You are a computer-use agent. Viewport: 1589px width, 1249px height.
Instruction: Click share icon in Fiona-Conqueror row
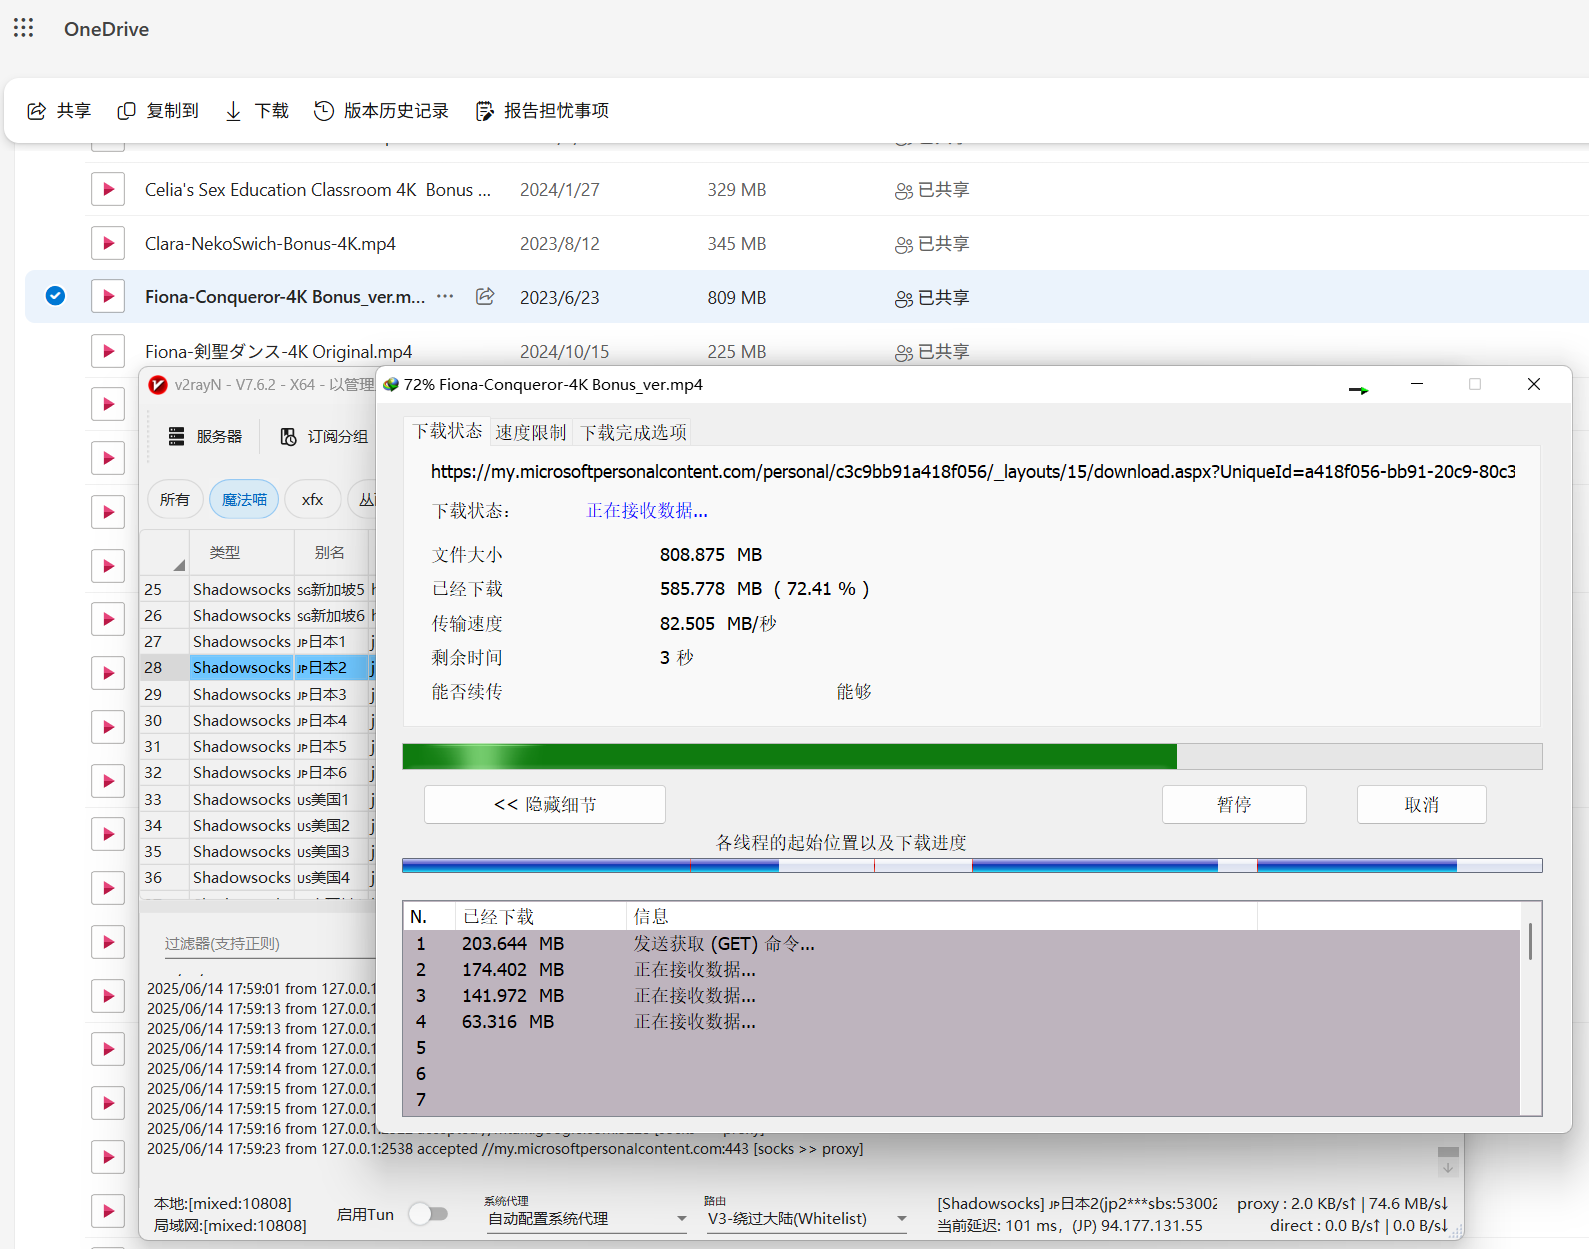[485, 296]
